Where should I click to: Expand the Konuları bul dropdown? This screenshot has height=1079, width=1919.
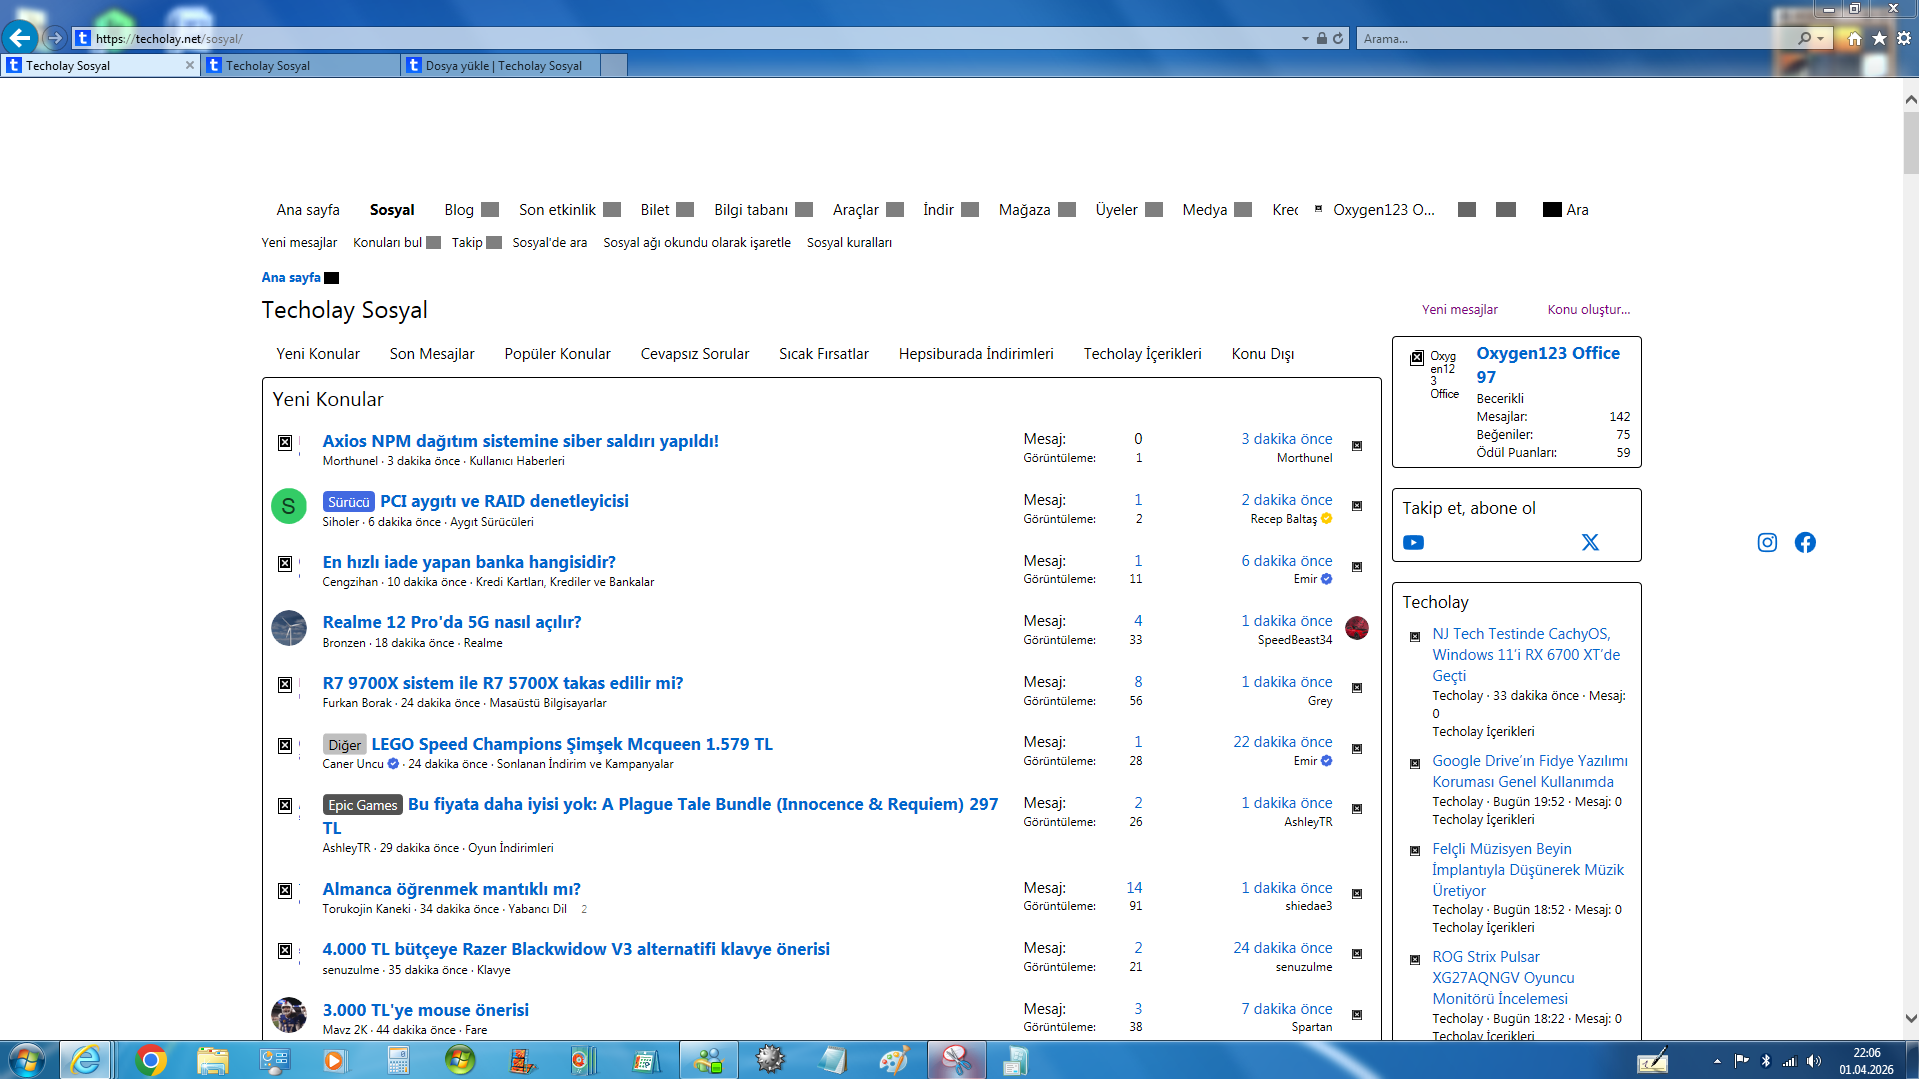pyautogui.click(x=433, y=243)
